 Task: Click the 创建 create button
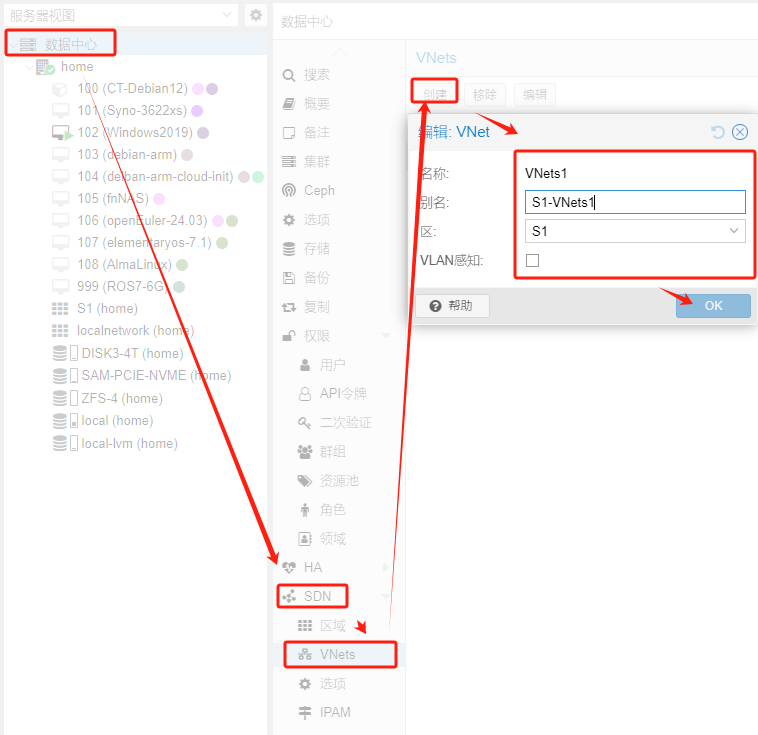435,94
